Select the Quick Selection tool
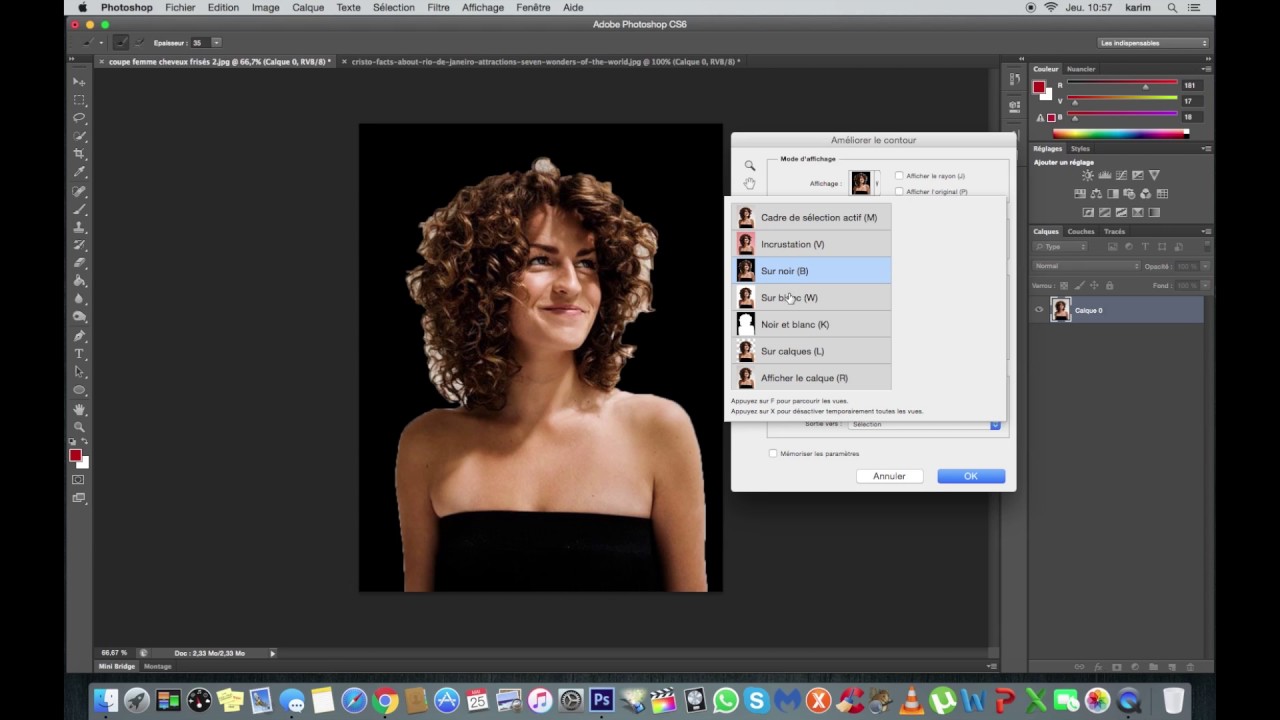Viewport: 1280px width, 720px height. (79, 136)
